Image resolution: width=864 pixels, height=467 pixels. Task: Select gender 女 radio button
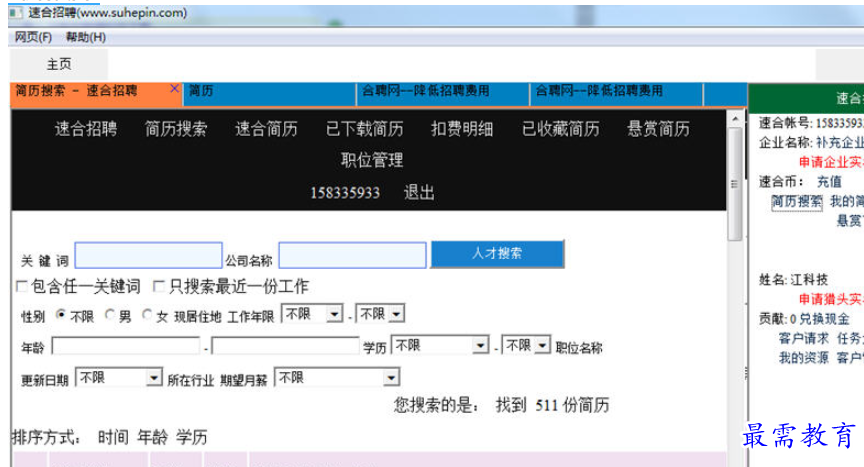147,315
